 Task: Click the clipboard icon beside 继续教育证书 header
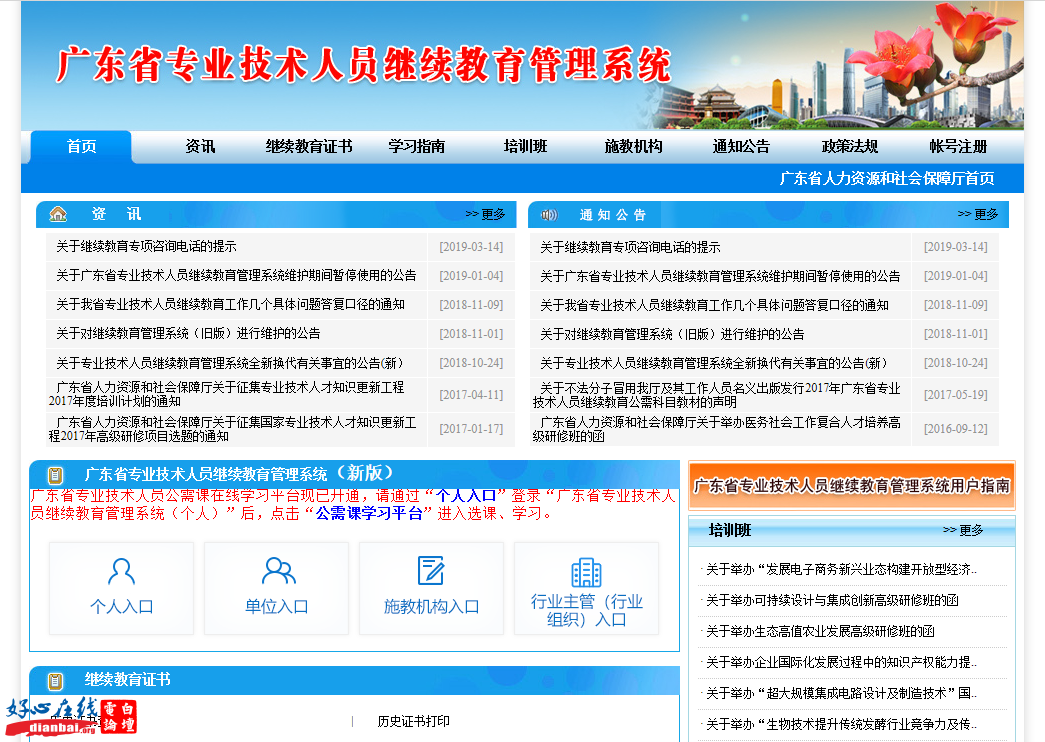[x=55, y=681]
